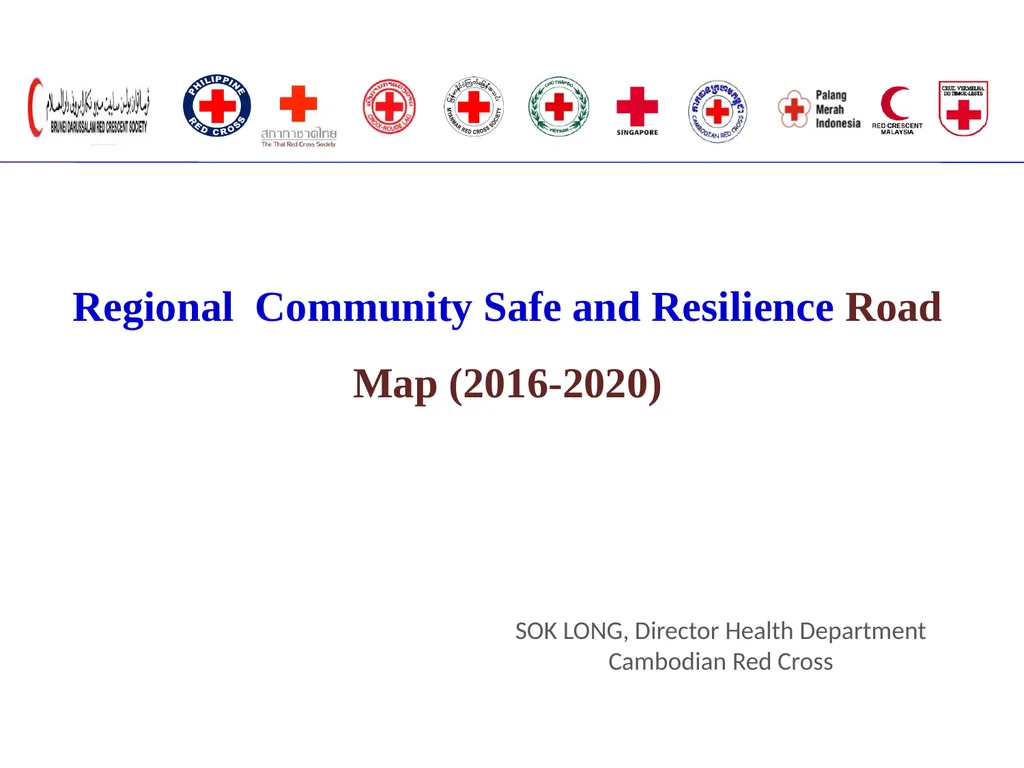Screen dimensions: 1024x768
Task: Click the Myanmar Red Cross Society logo
Action: coord(473,106)
